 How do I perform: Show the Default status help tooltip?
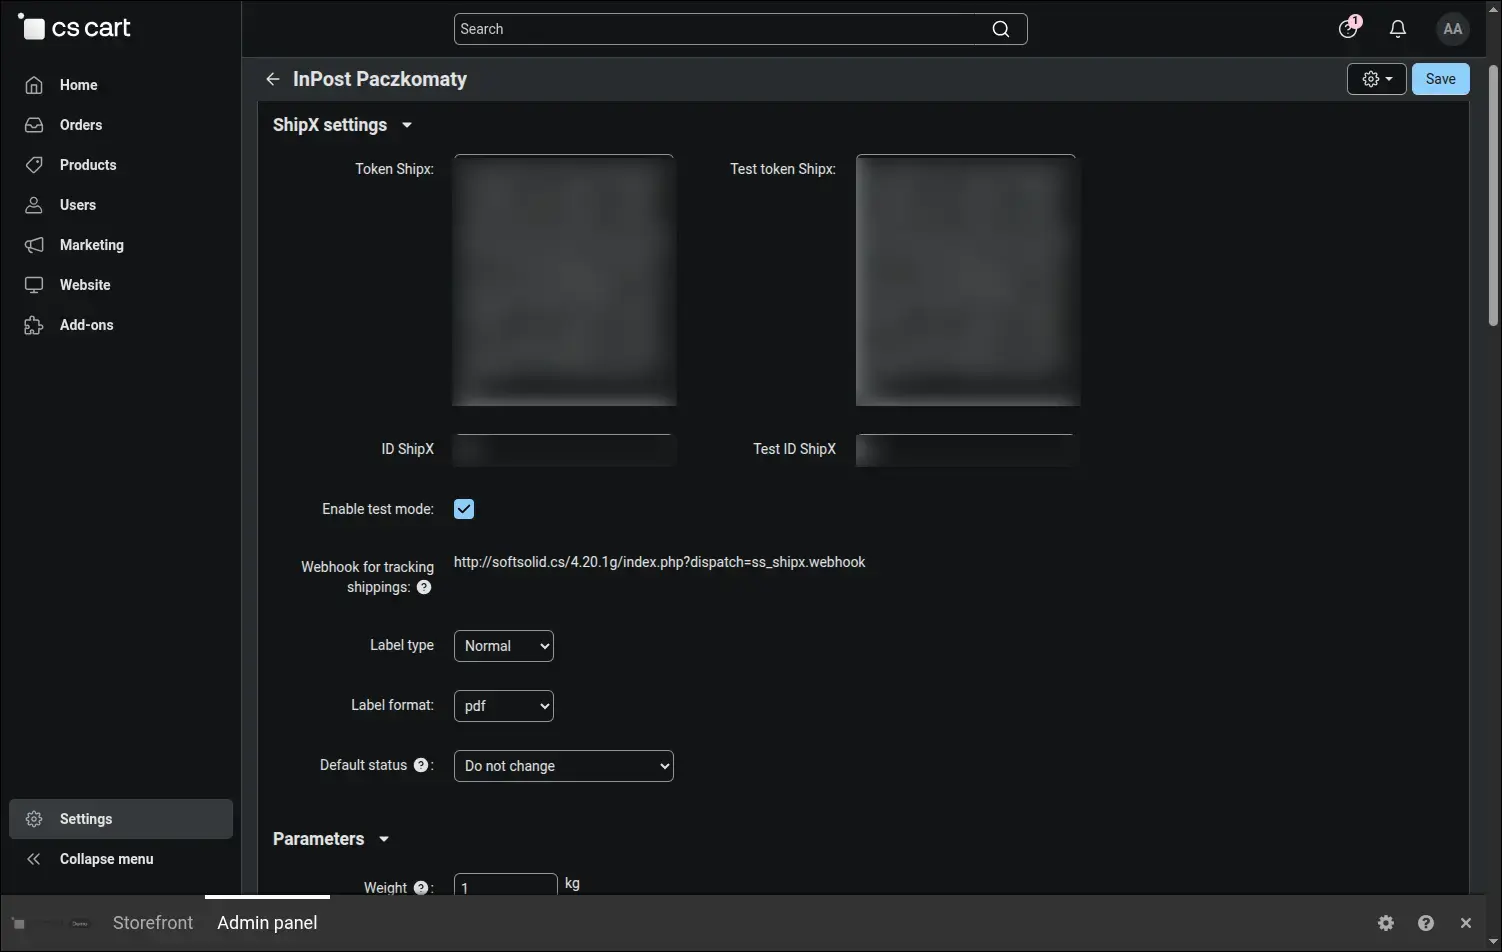421,765
